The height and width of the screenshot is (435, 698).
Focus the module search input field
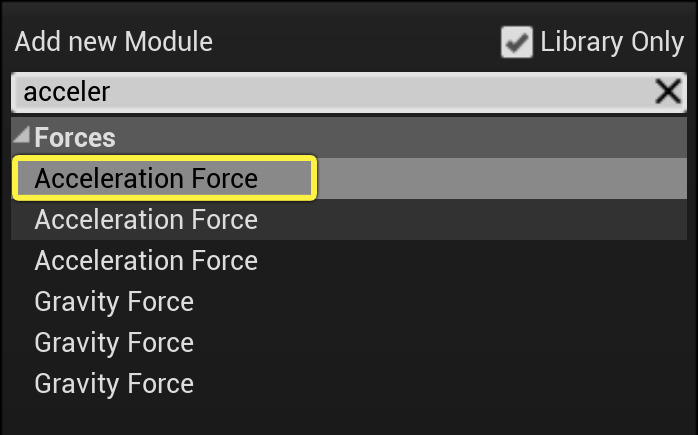click(x=330, y=93)
